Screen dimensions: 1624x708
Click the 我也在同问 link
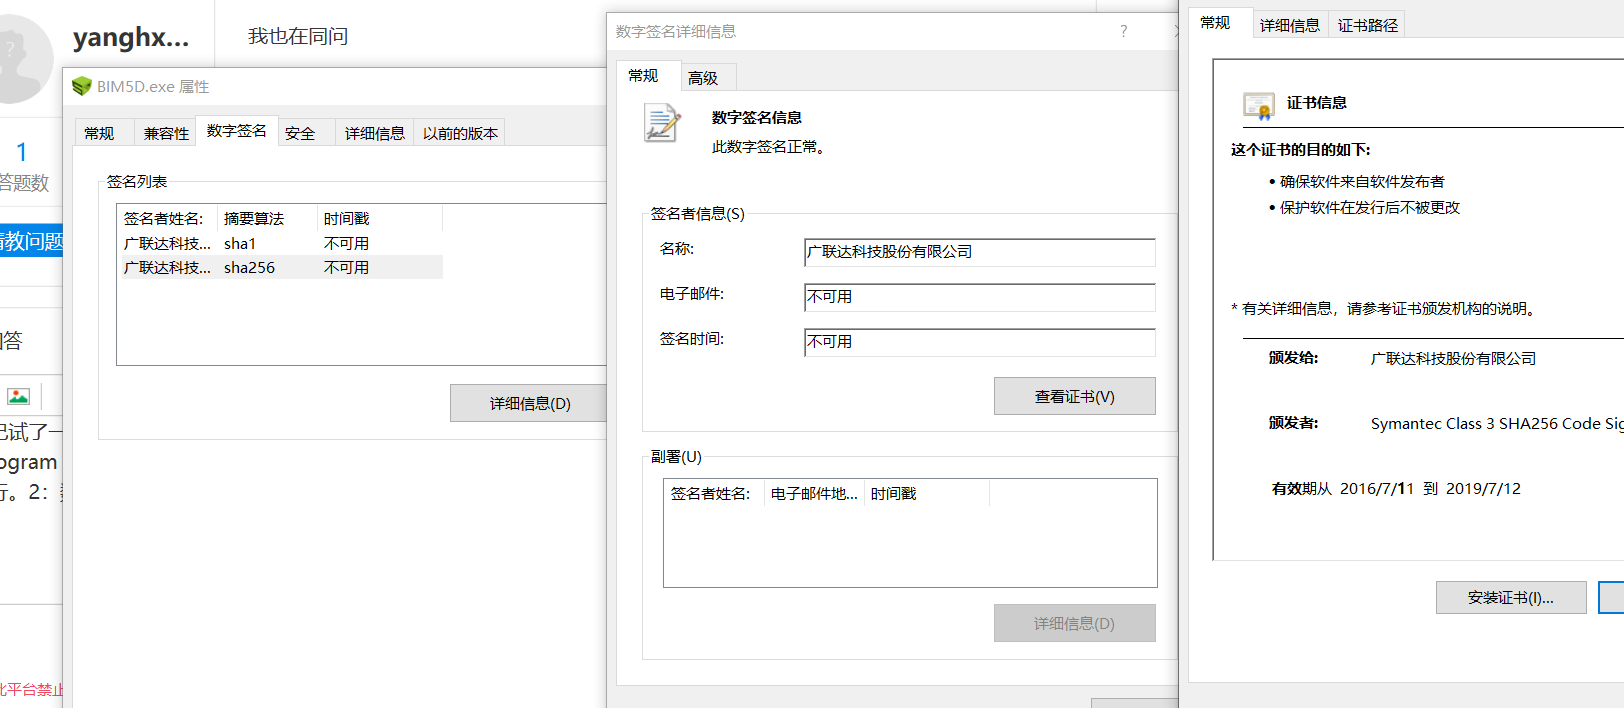pyautogui.click(x=298, y=36)
